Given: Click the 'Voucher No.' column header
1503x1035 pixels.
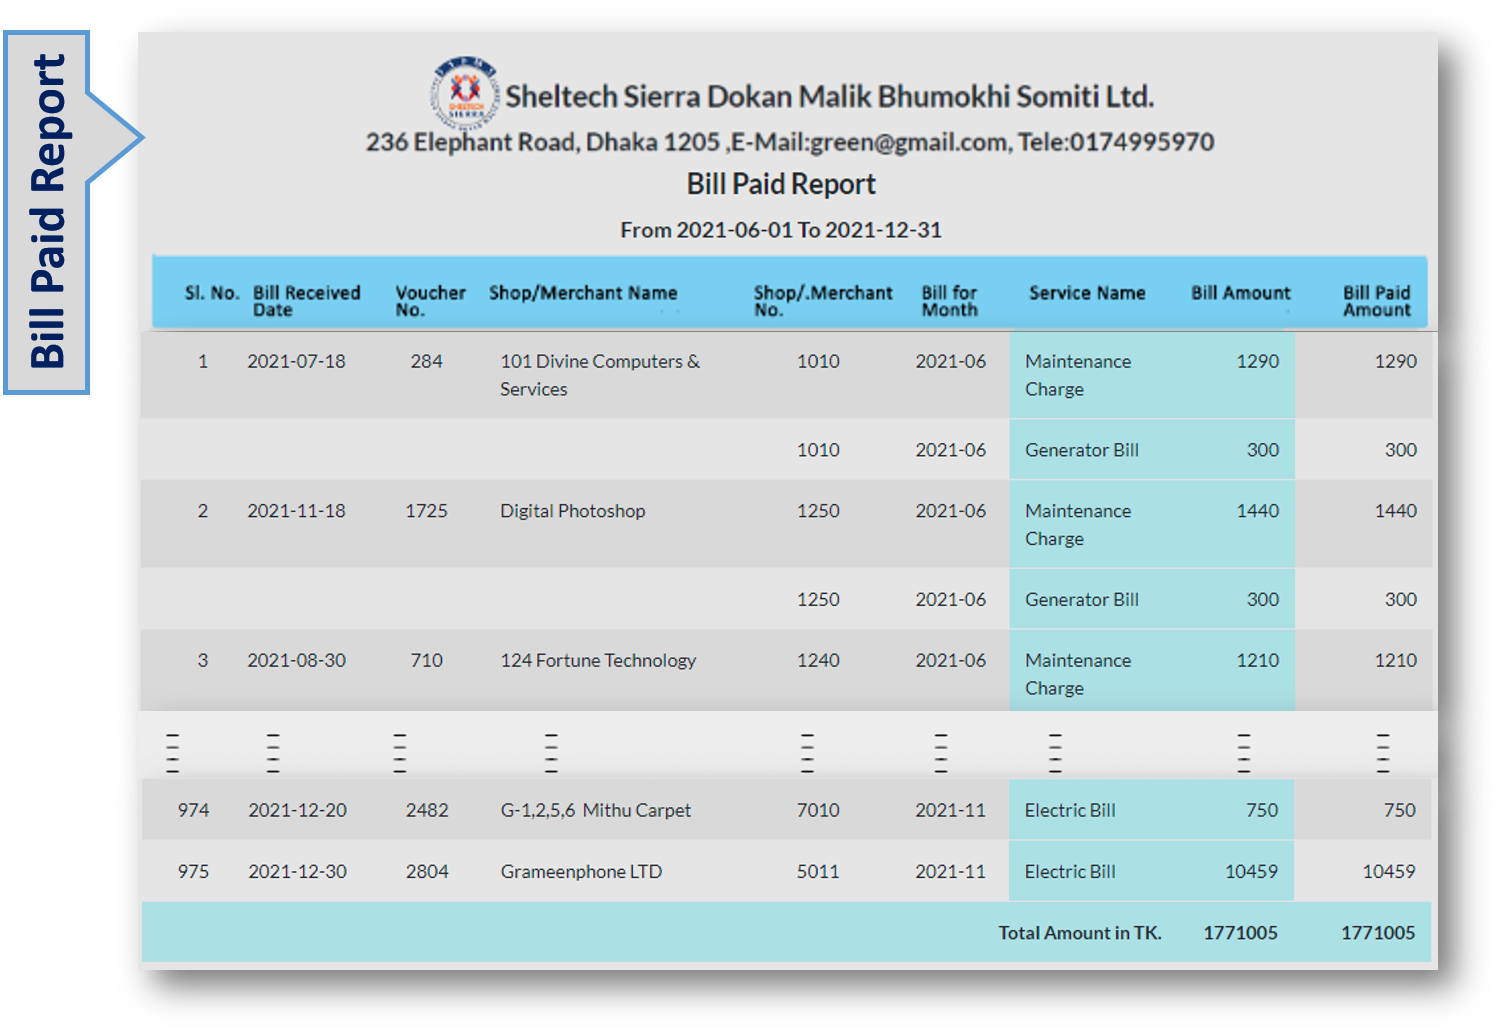Looking at the screenshot, I should (430, 301).
